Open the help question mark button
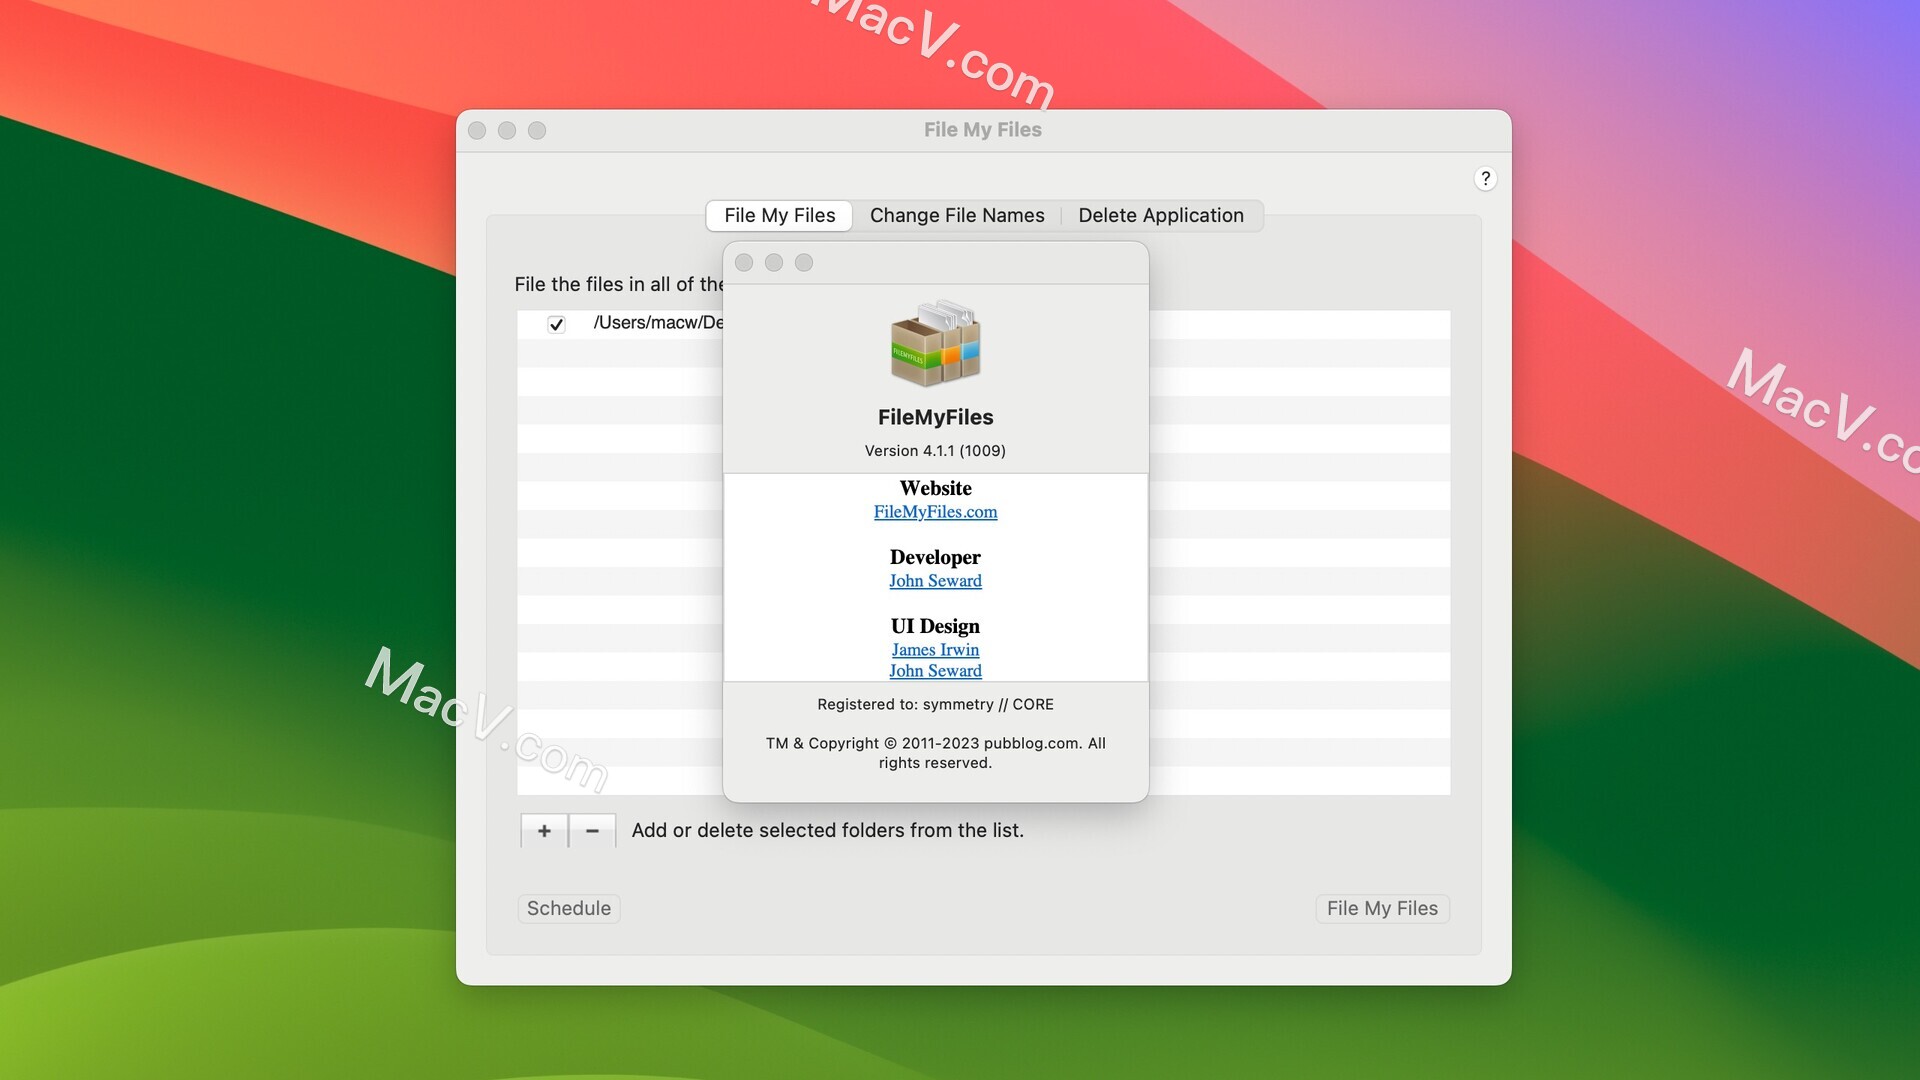1920x1080 pixels. [x=1485, y=178]
